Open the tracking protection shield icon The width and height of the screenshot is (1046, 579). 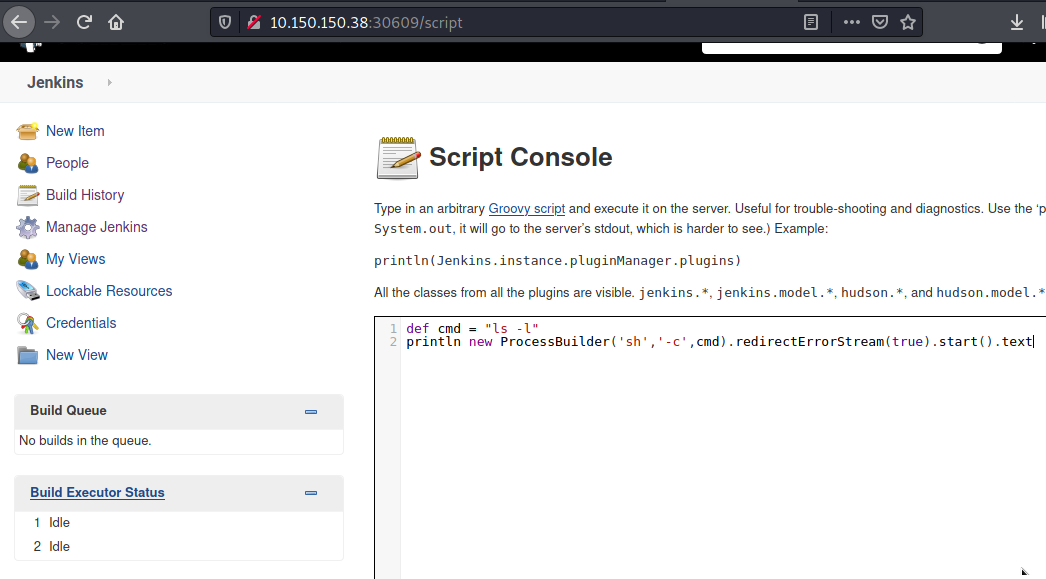pos(225,22)
